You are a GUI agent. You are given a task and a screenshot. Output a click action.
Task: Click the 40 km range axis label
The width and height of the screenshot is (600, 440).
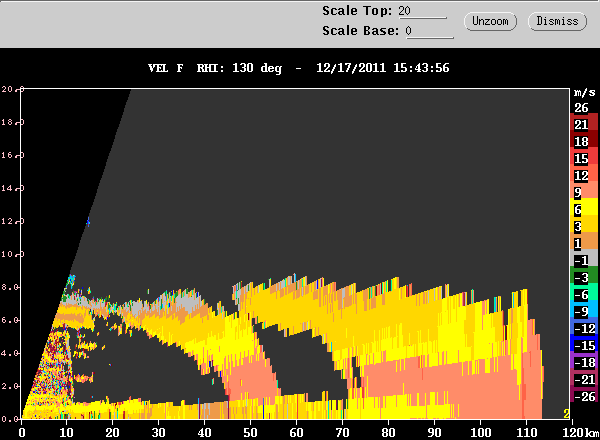pyautogui.click(x=204, y=432)
